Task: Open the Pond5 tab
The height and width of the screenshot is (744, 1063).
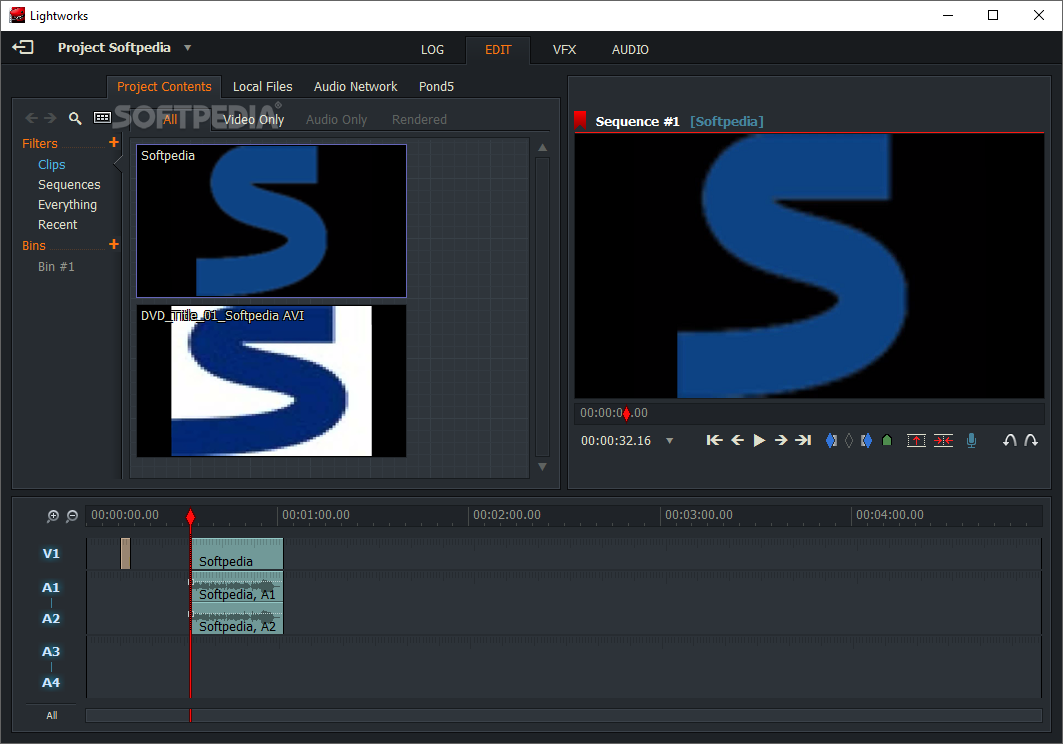Action: click(x=436, y=87)
